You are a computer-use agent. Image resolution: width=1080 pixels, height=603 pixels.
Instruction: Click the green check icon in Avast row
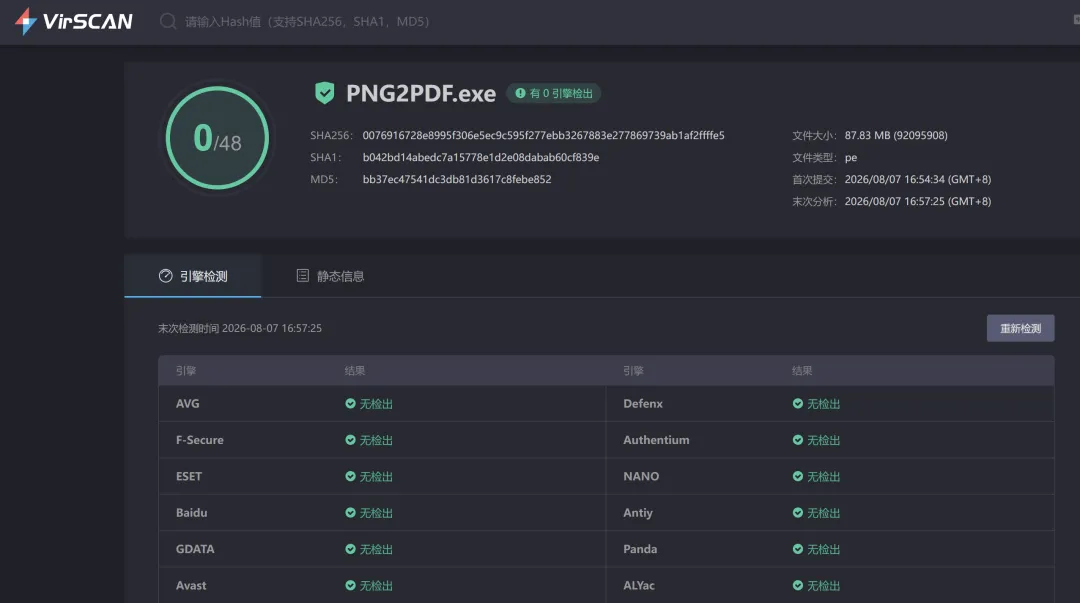351,585
